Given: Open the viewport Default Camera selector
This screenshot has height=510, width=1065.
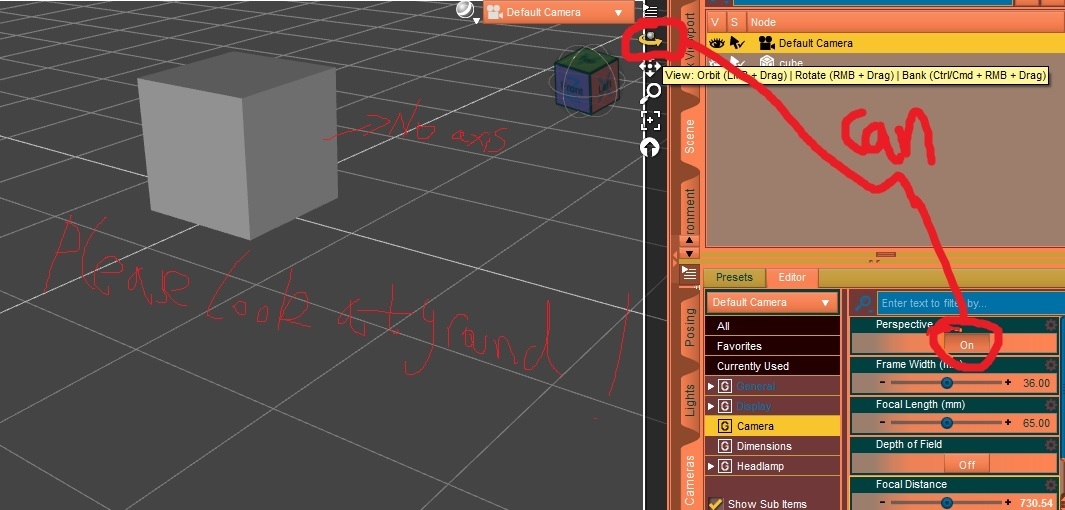Looking at the screenshot, I should [558, 12].
